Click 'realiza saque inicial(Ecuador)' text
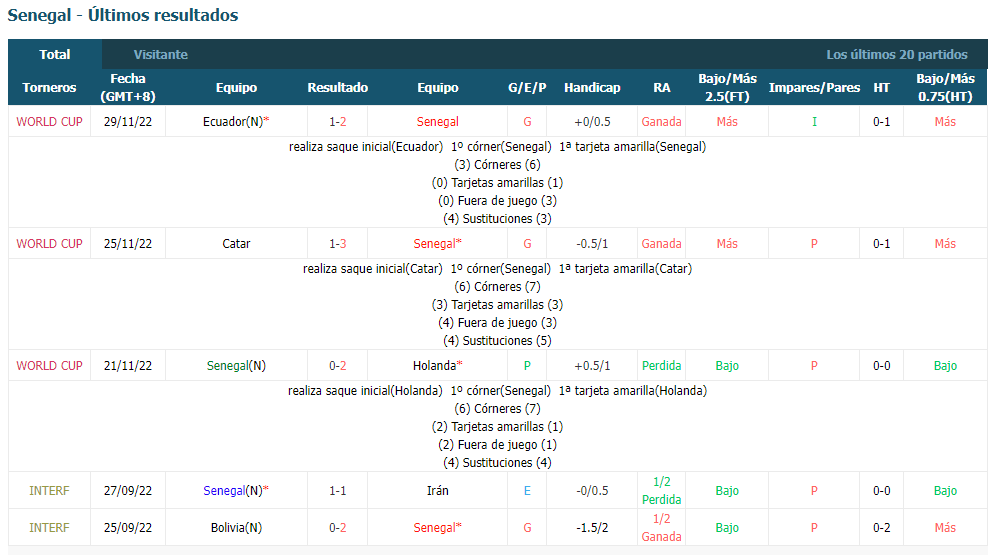 tap(366, 147)
